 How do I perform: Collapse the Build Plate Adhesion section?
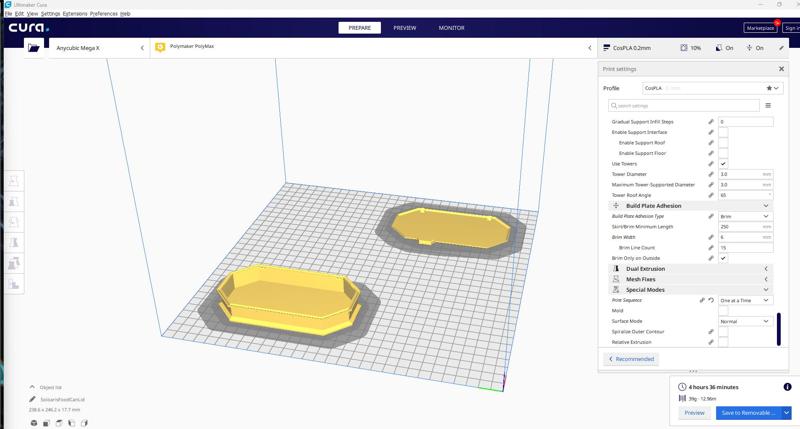click(690, 206)
